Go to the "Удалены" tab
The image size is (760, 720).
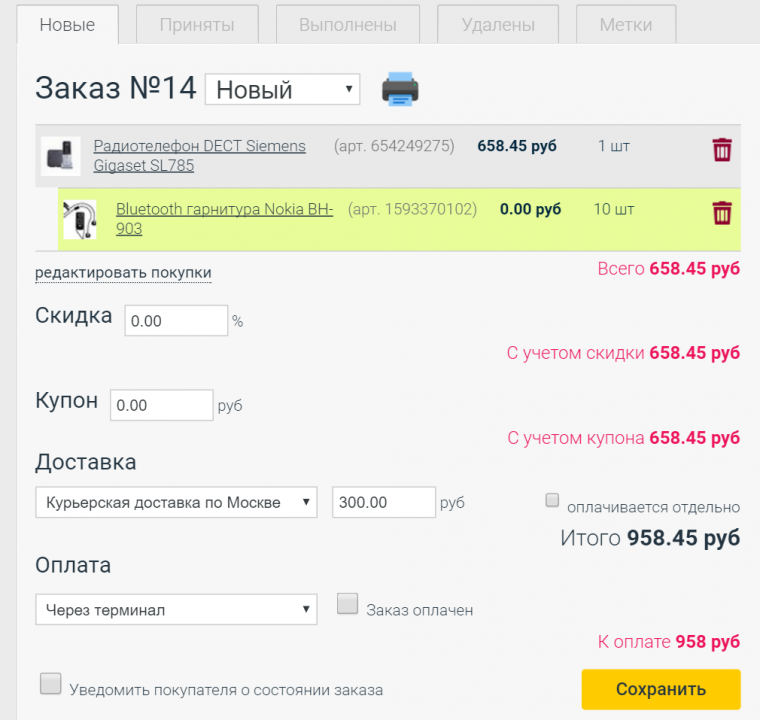click(497, 24)
